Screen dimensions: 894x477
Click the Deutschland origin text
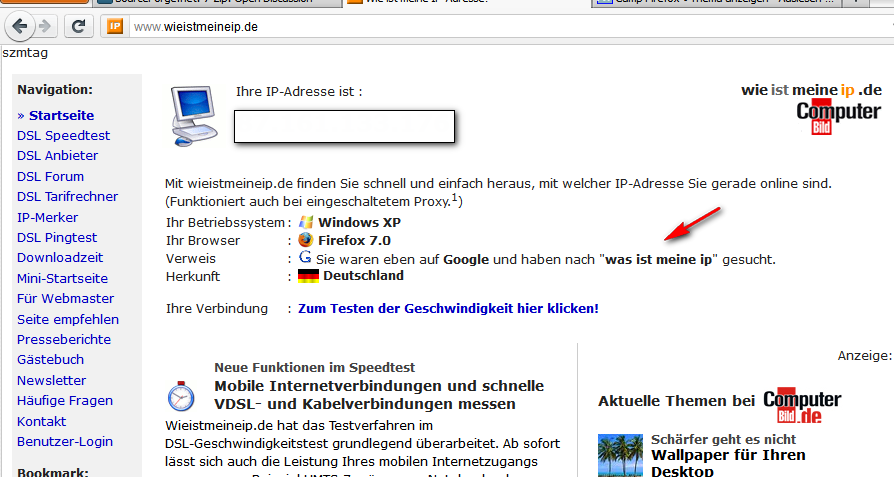pyautogui.click(x=363, y=276)
